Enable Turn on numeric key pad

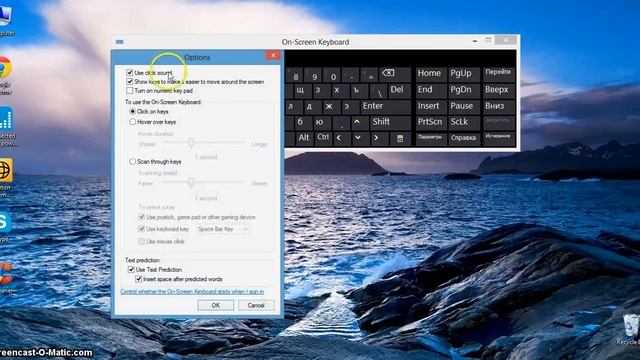point(130,91)
